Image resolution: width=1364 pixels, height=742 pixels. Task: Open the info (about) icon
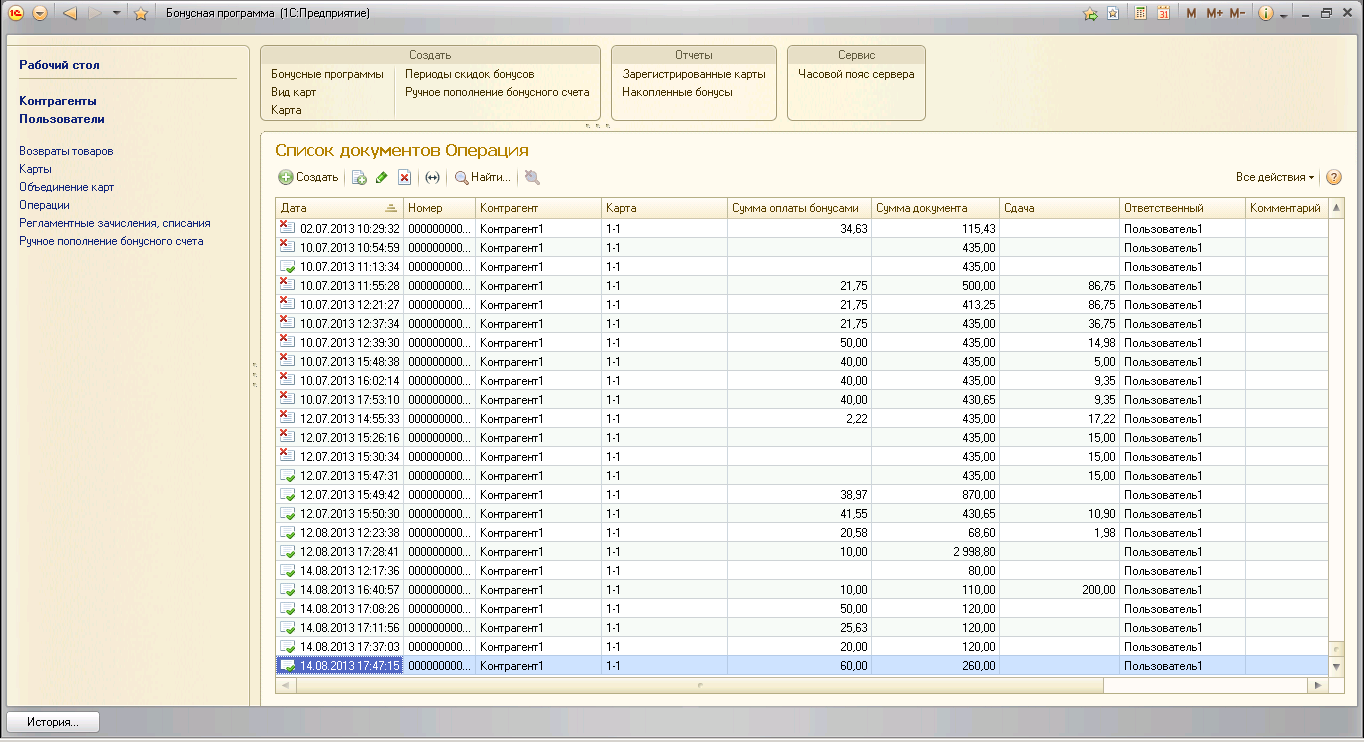1265,13
